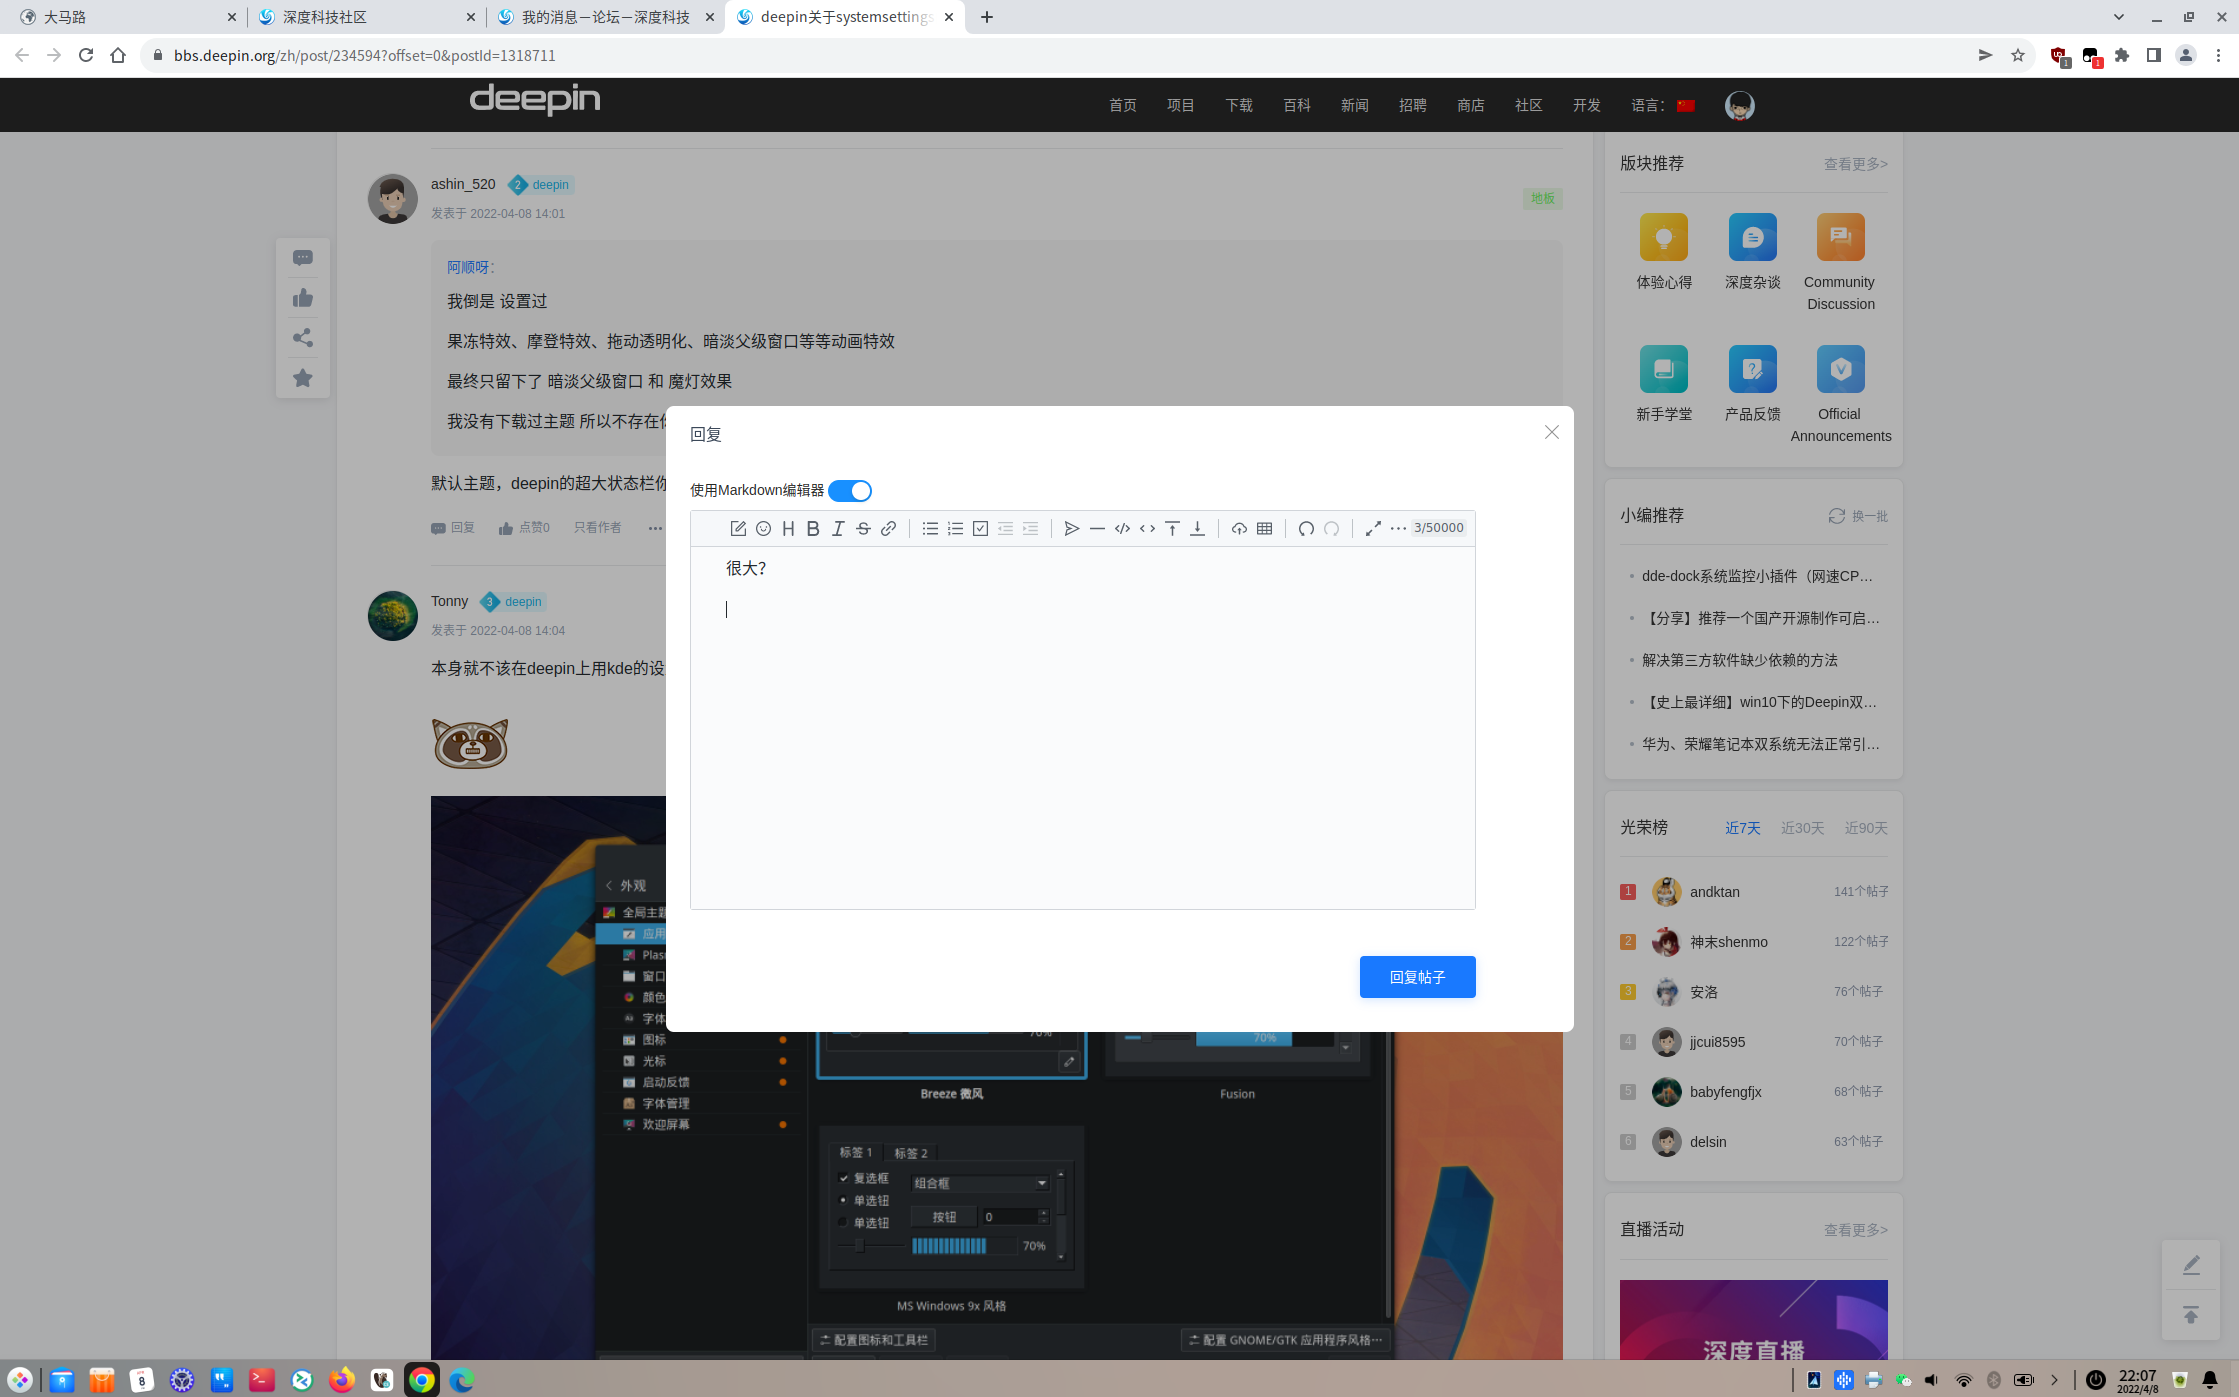The height and width of the screenshot is (1397, 2239).
Task: Apply bold formatting in the reply editor
Action: (813, 528)
